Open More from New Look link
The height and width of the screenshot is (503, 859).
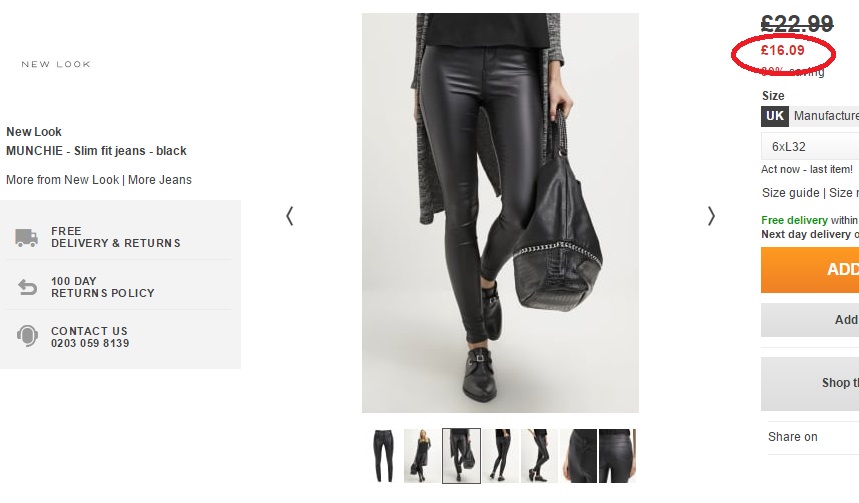click(x=62, y=180)
